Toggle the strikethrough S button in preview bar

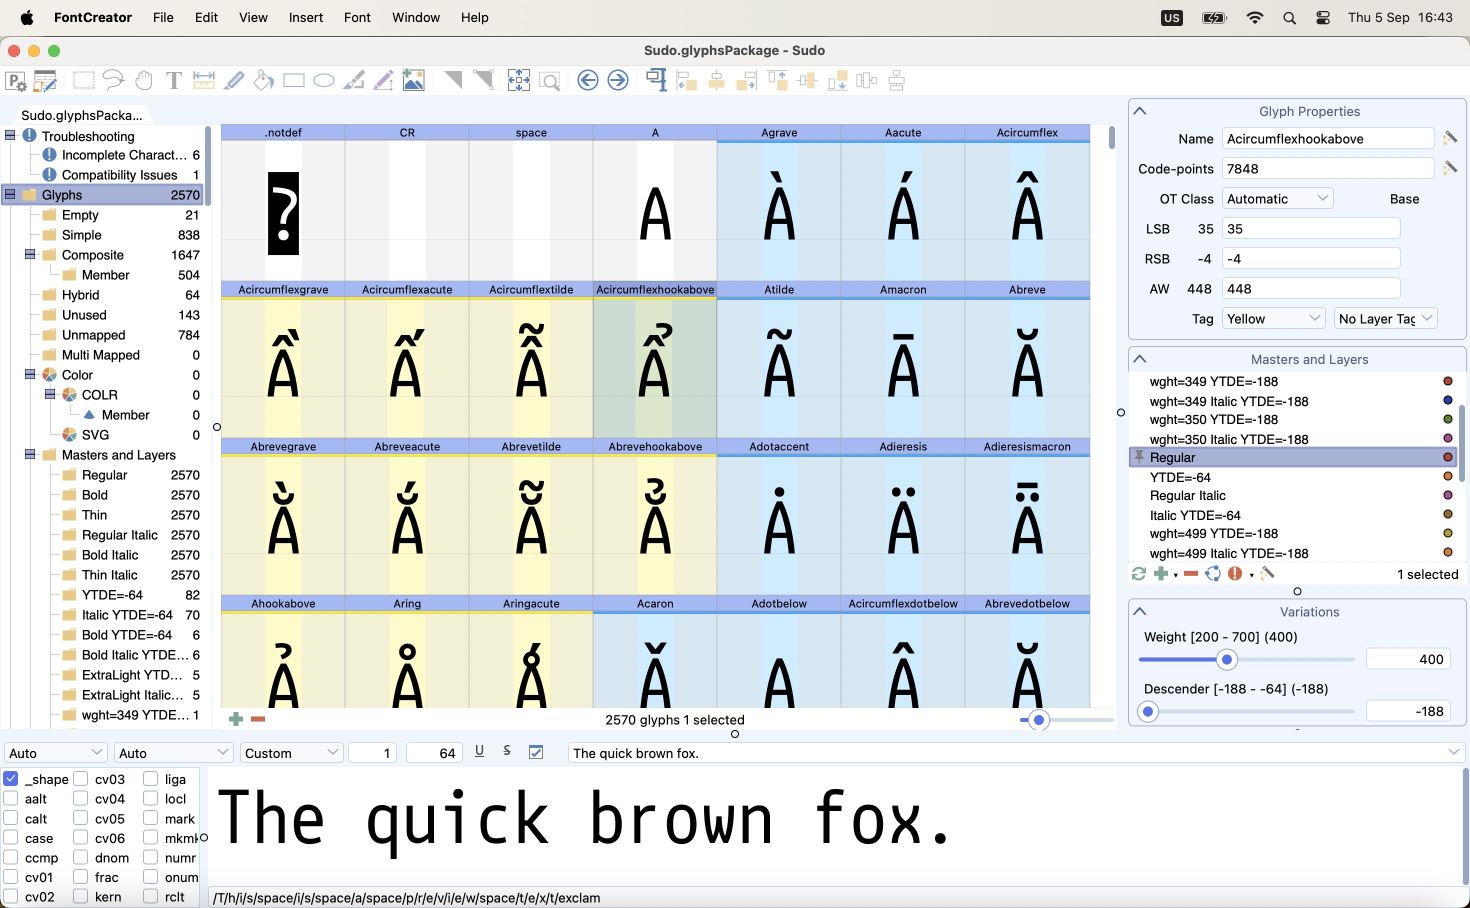(507, 751)
